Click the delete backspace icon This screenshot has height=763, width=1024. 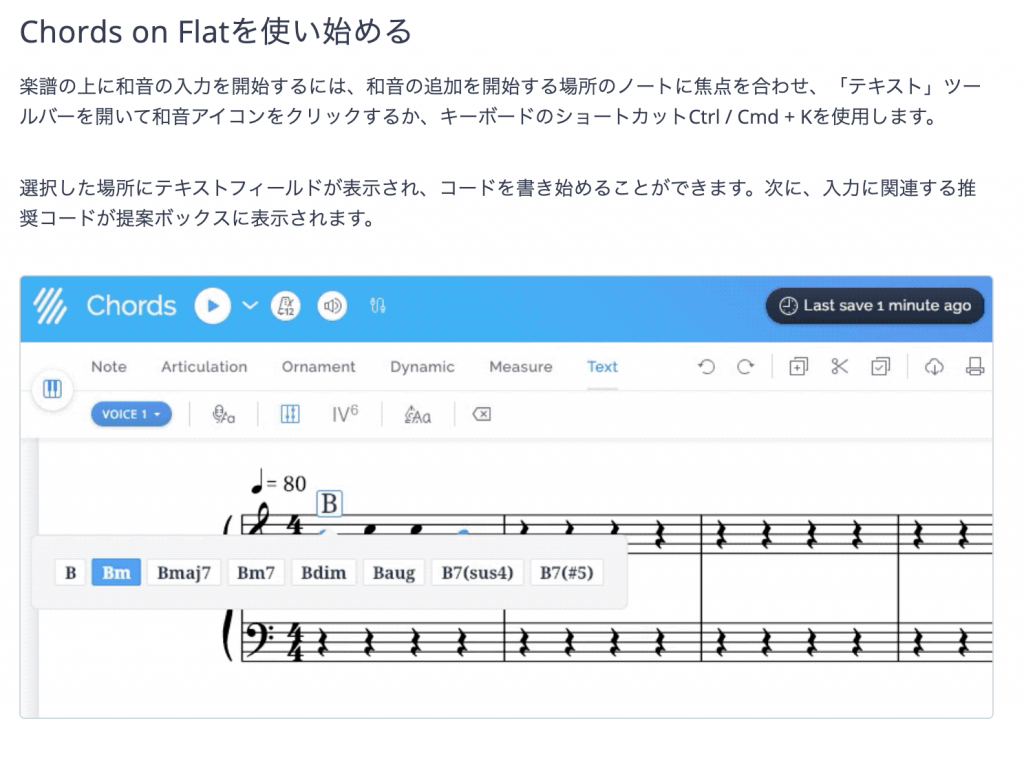coord(481,414)
